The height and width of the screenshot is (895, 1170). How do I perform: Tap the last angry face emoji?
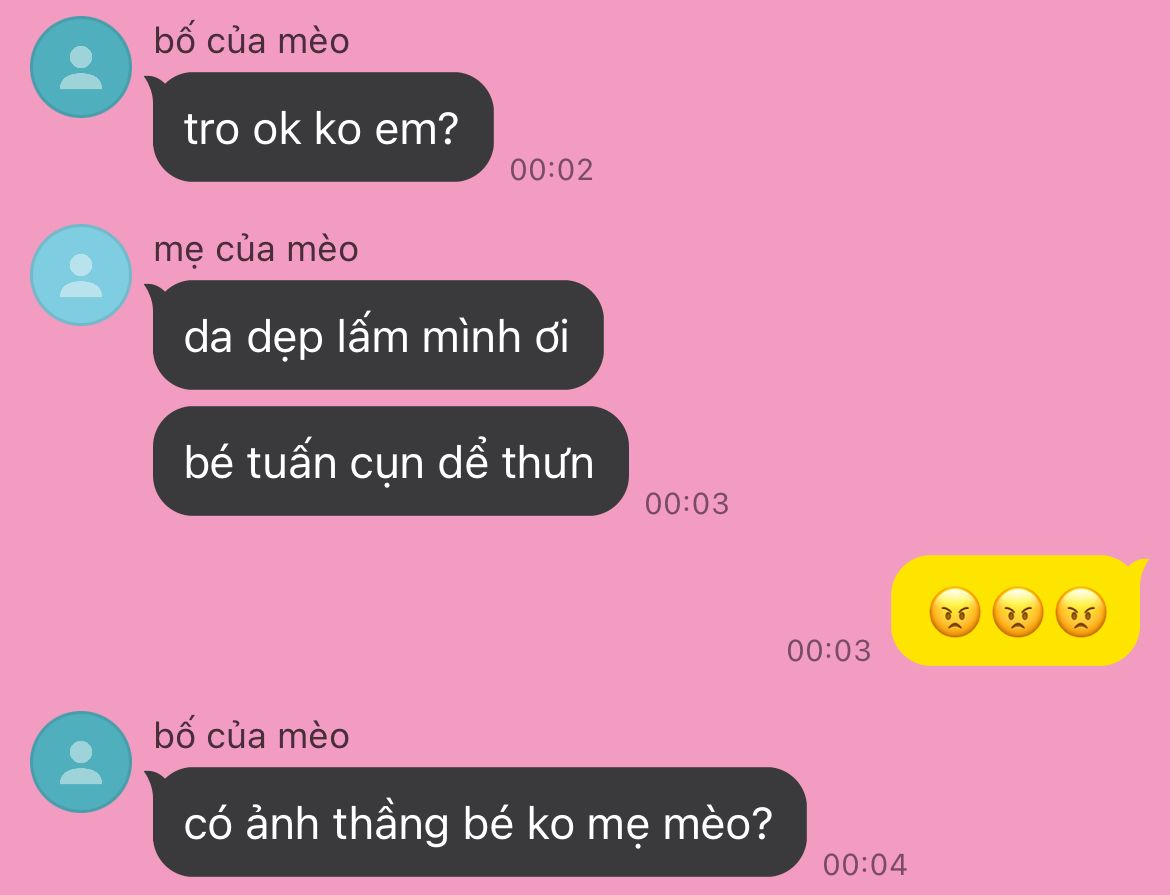1081,612
